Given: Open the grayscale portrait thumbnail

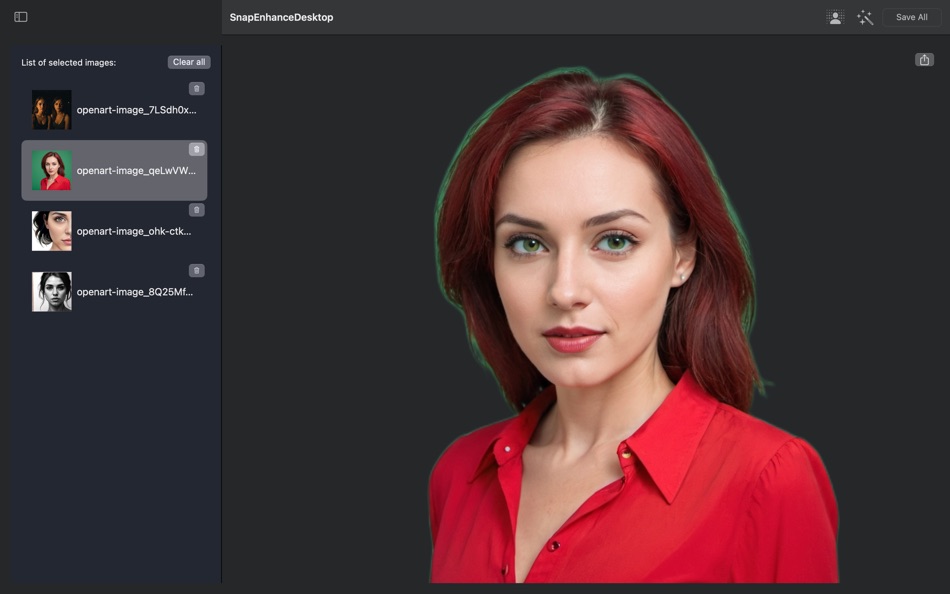Looking at the screenshot, I should point(51,230).
